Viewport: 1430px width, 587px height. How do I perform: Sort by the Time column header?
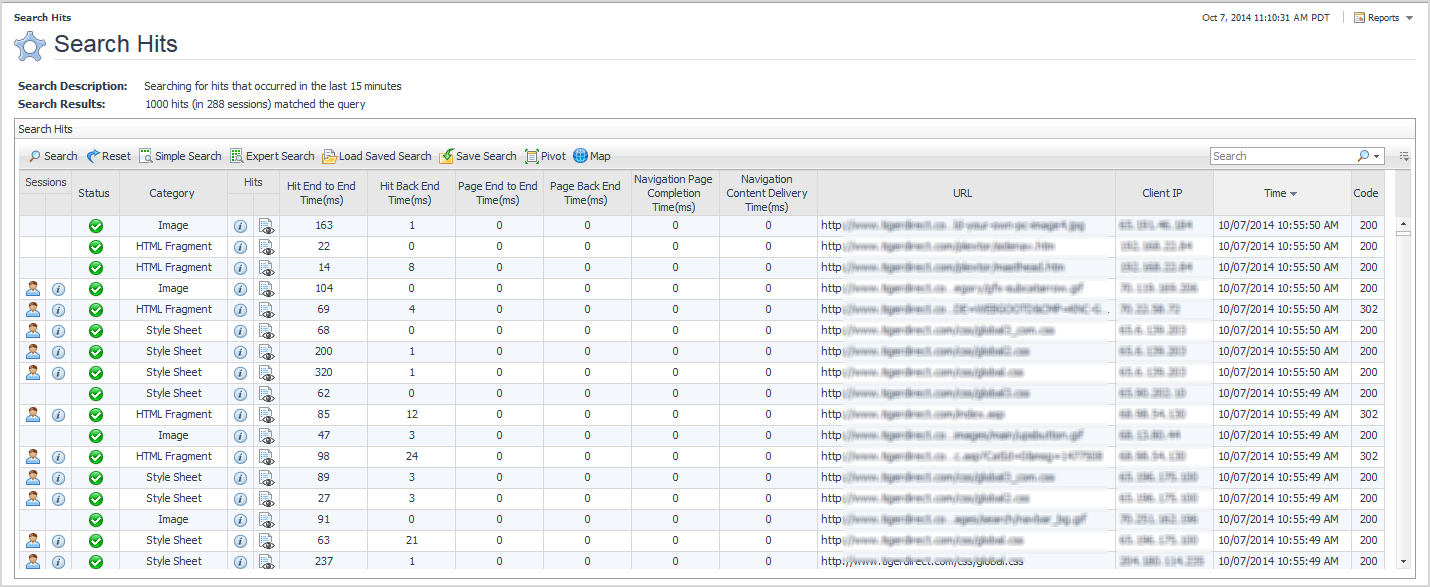[1280, 193]
